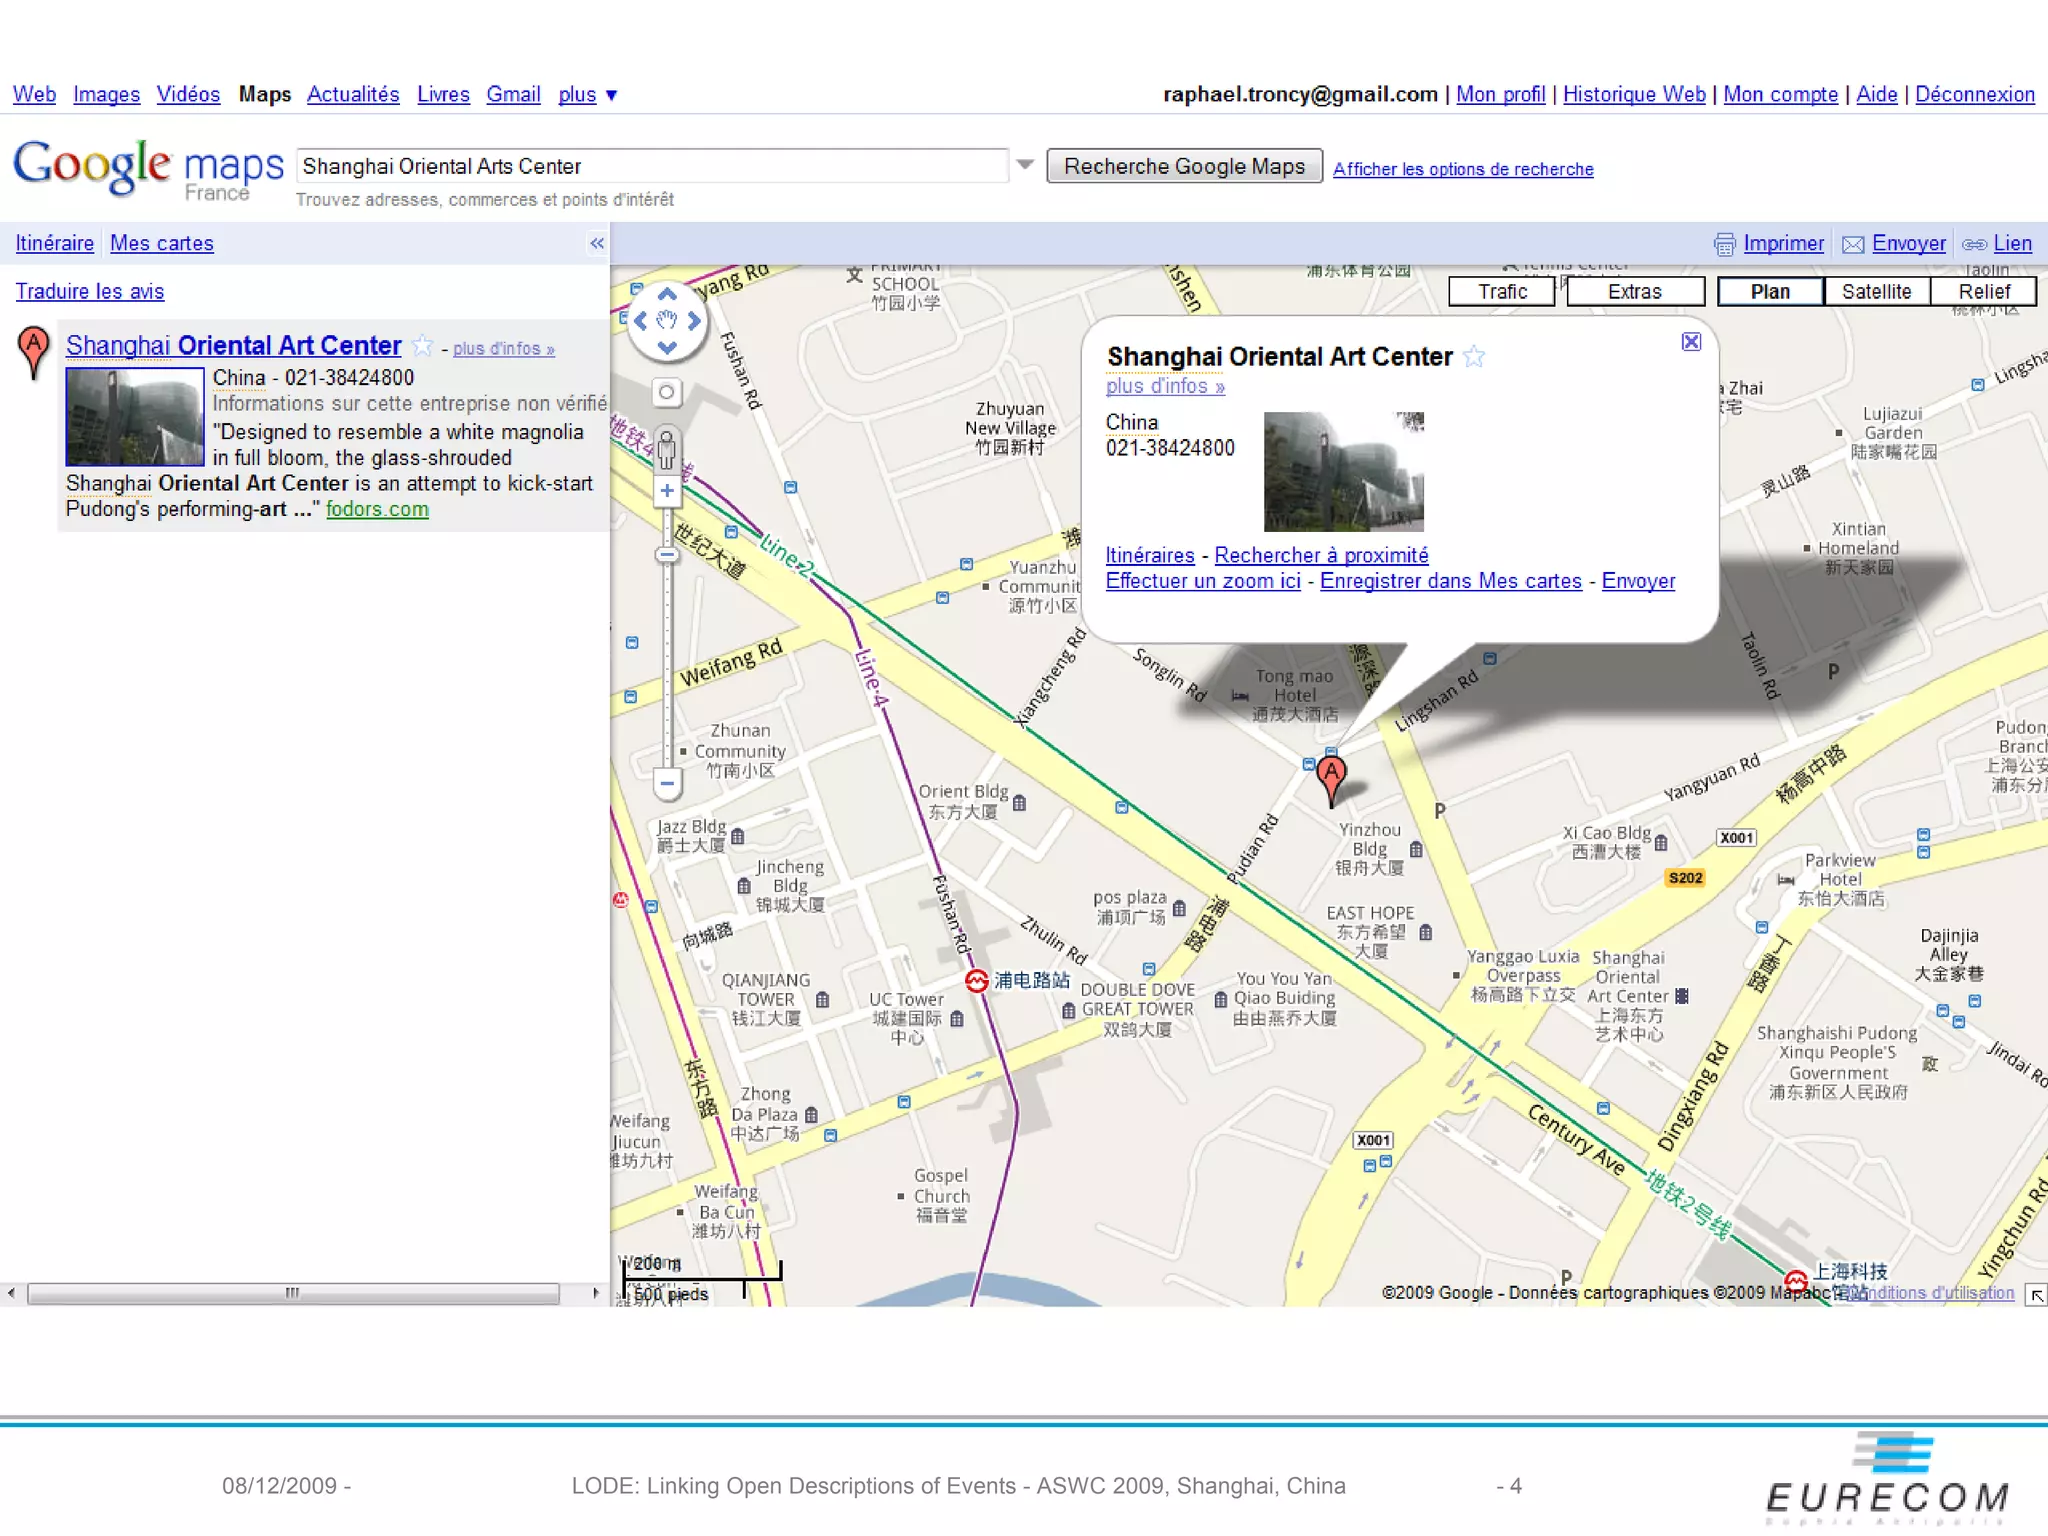Open Livres in top navigation

[x=443, y=94]
